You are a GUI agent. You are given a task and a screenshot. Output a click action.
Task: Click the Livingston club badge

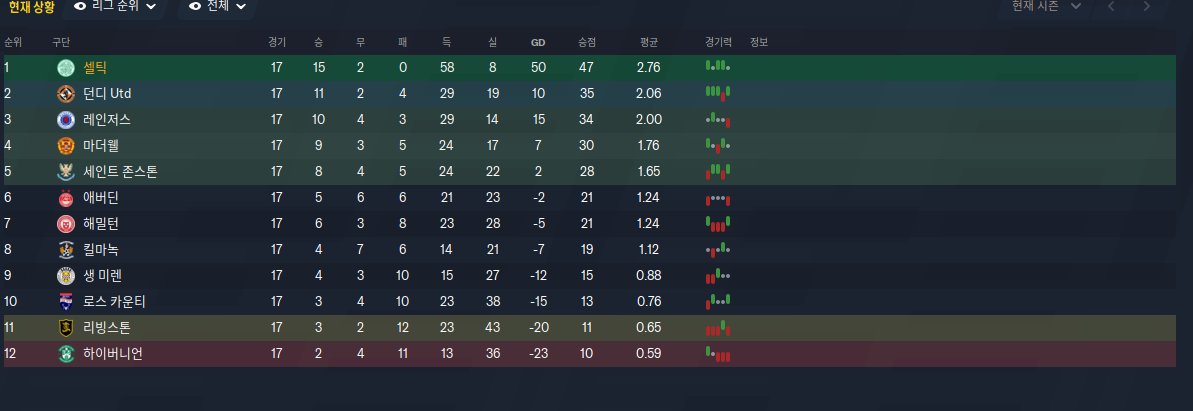coord(66,328)
